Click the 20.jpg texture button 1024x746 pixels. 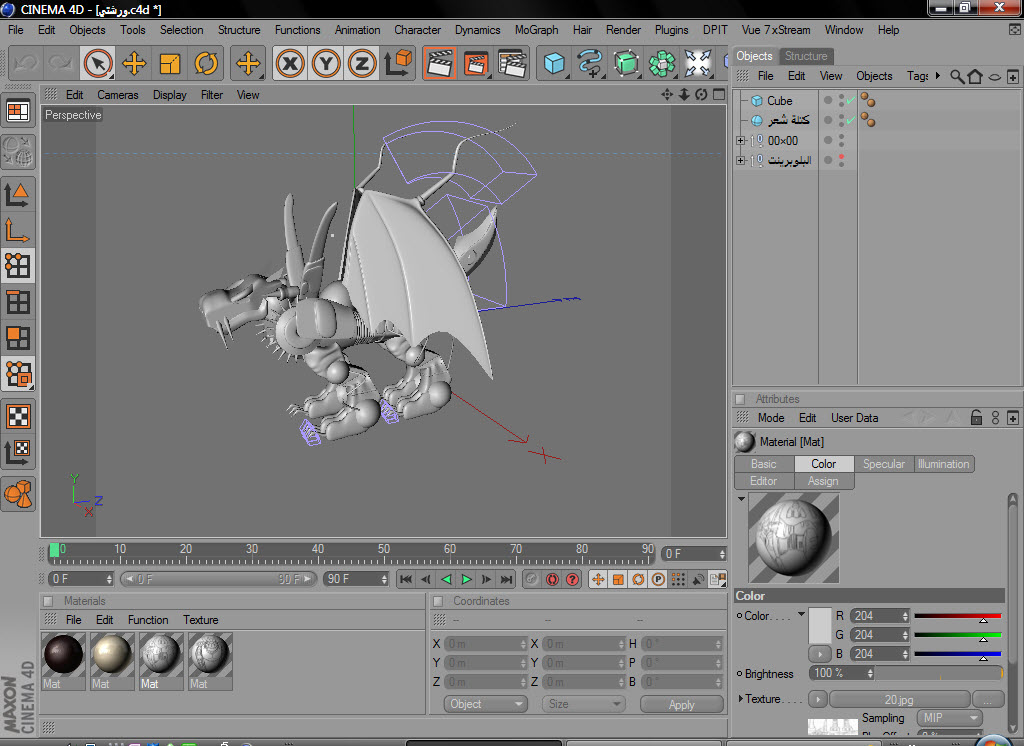coord(899,699)
